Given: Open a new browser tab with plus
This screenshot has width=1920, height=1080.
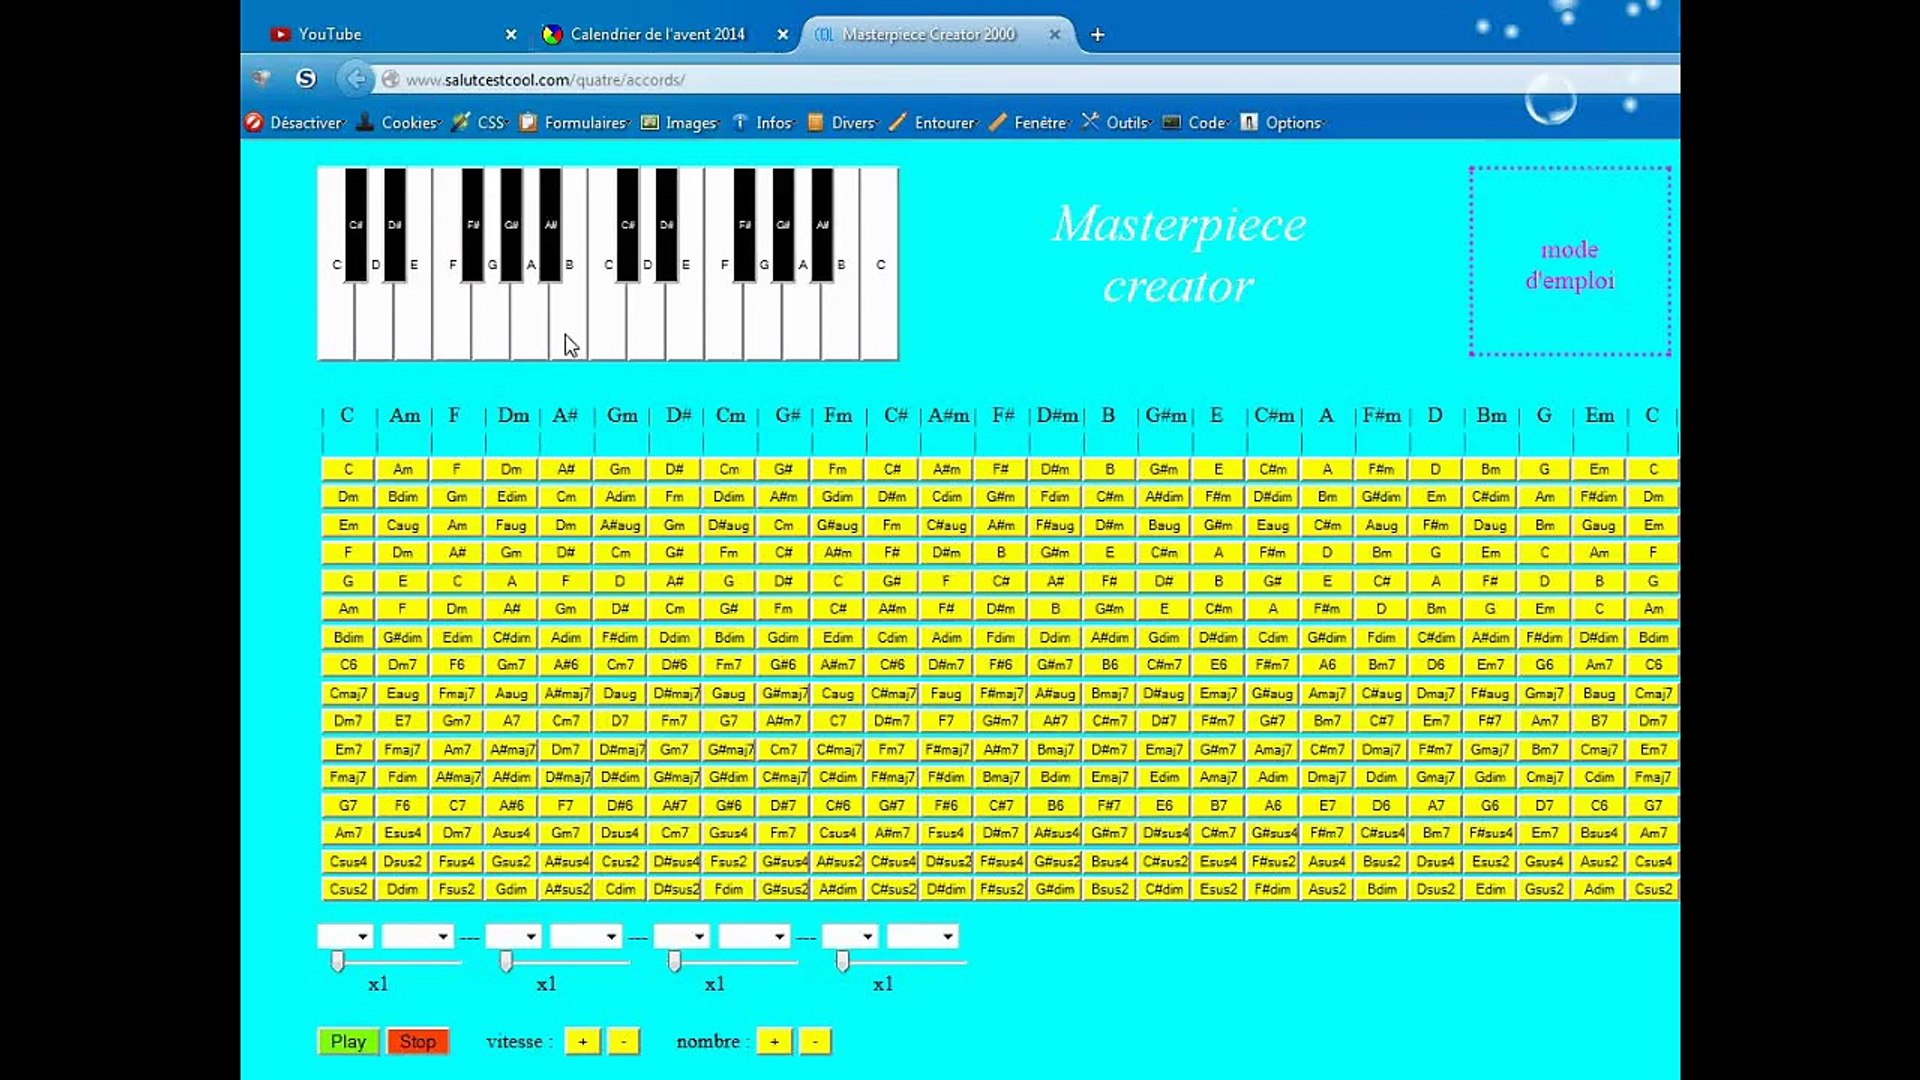Looking at the screenshot, I should [x=1097, y=34].
